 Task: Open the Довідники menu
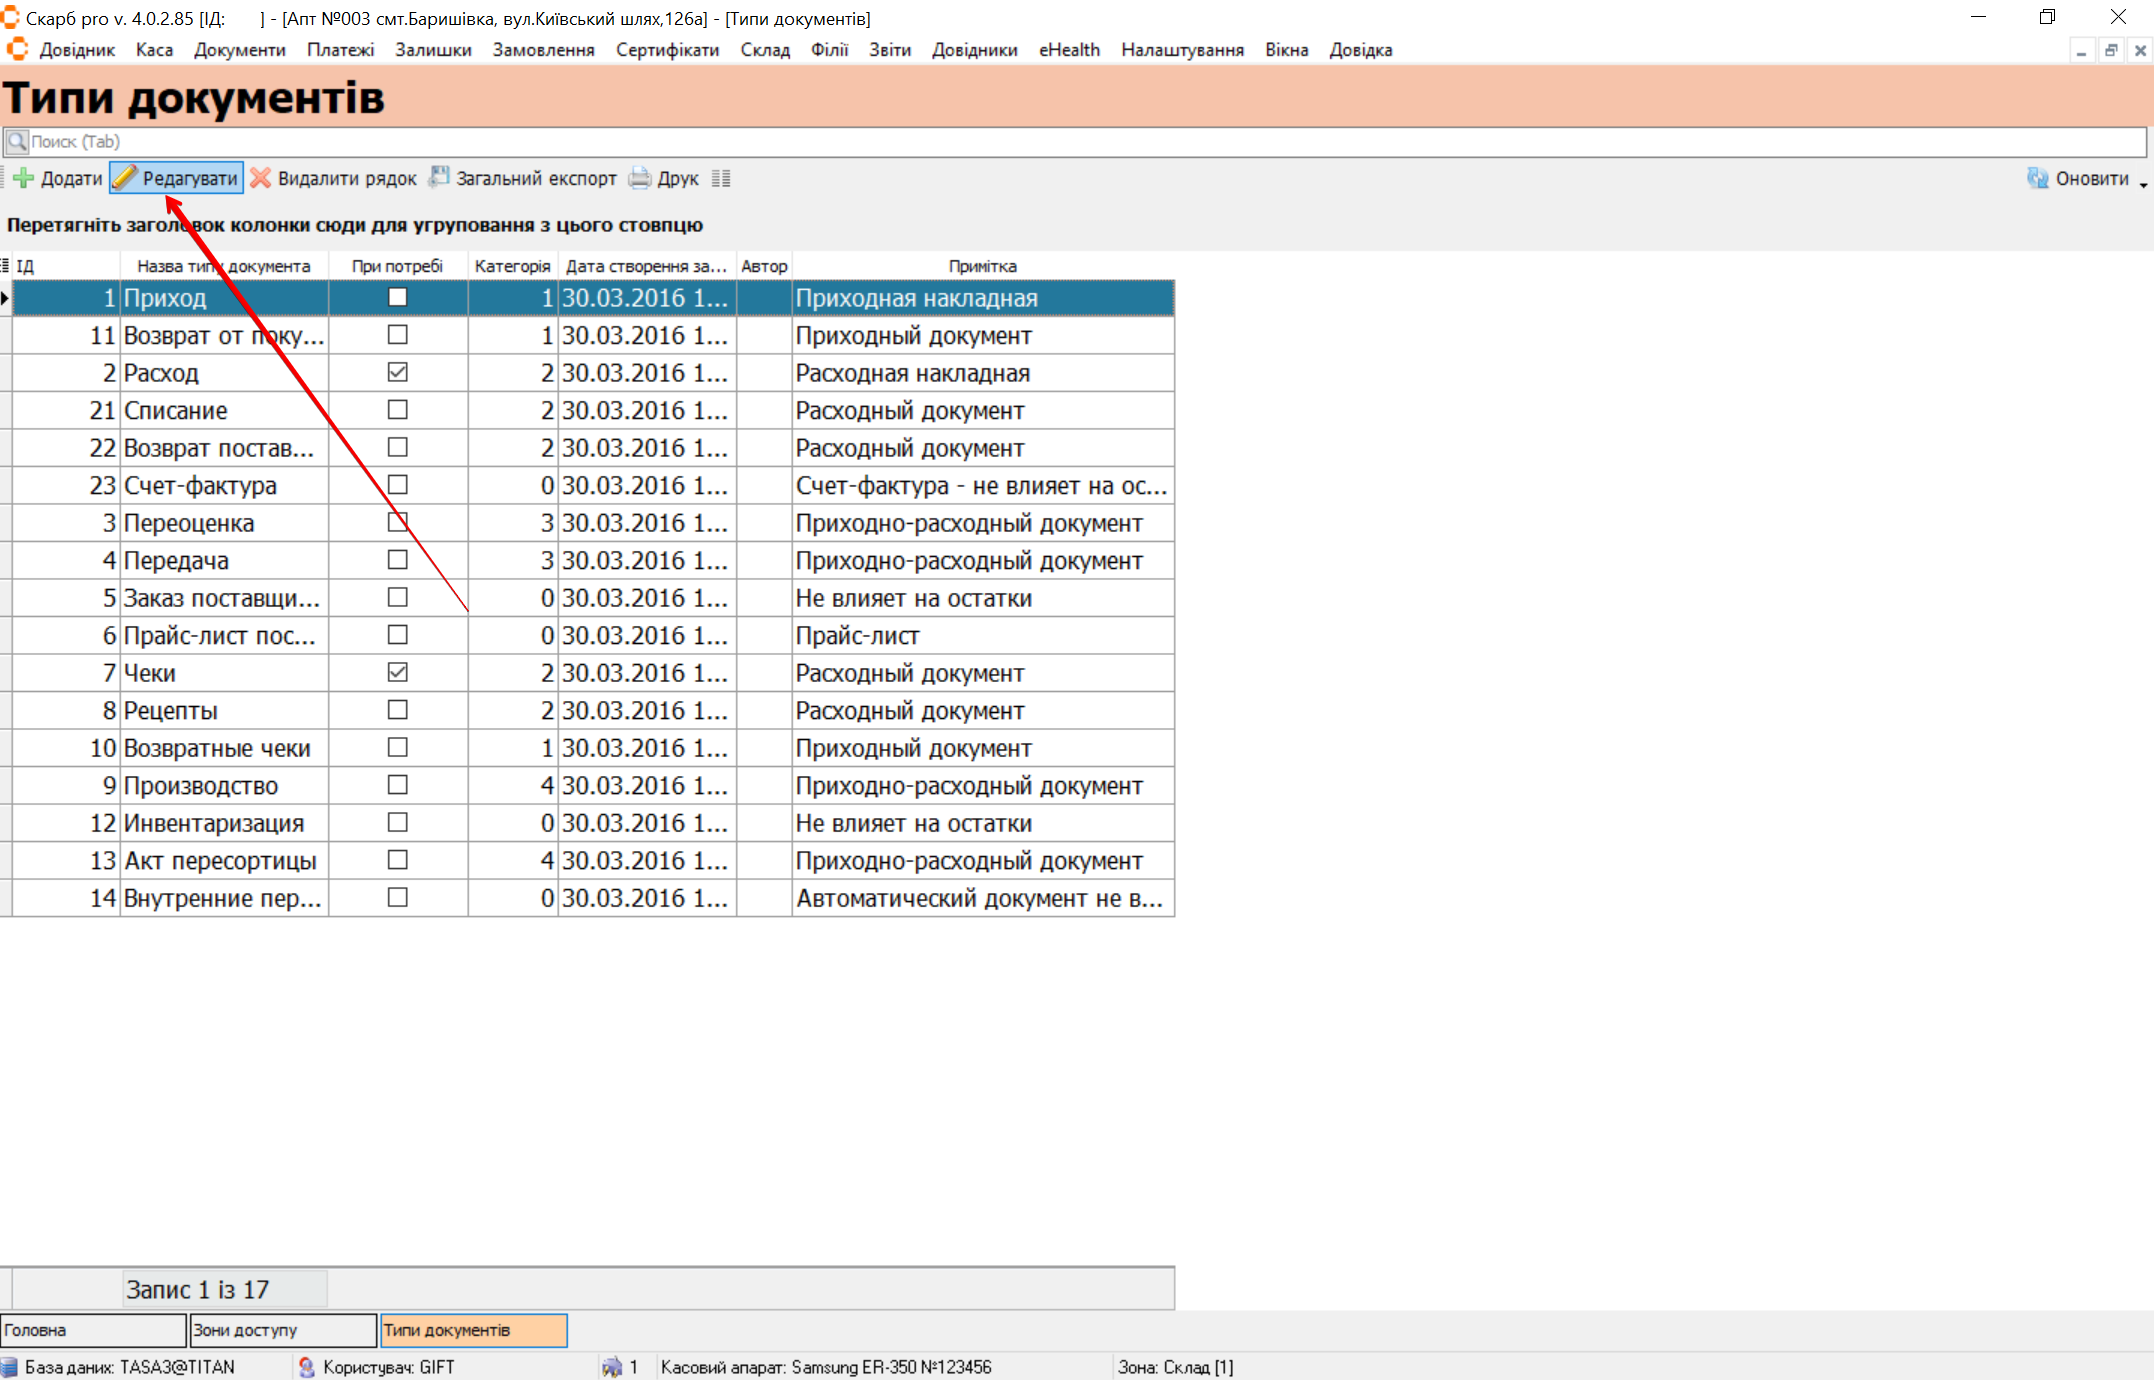click(974, 50)
